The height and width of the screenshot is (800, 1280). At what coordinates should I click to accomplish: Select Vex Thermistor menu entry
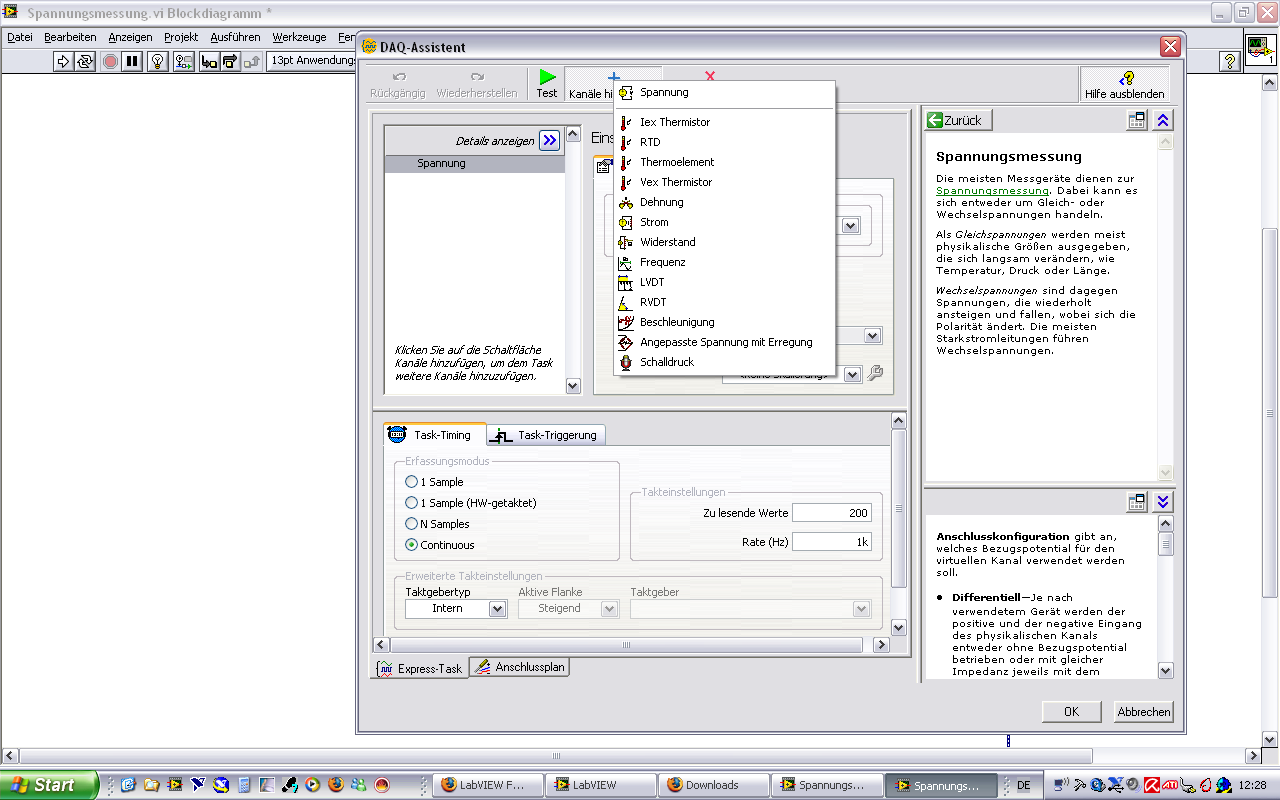point(724,182)
